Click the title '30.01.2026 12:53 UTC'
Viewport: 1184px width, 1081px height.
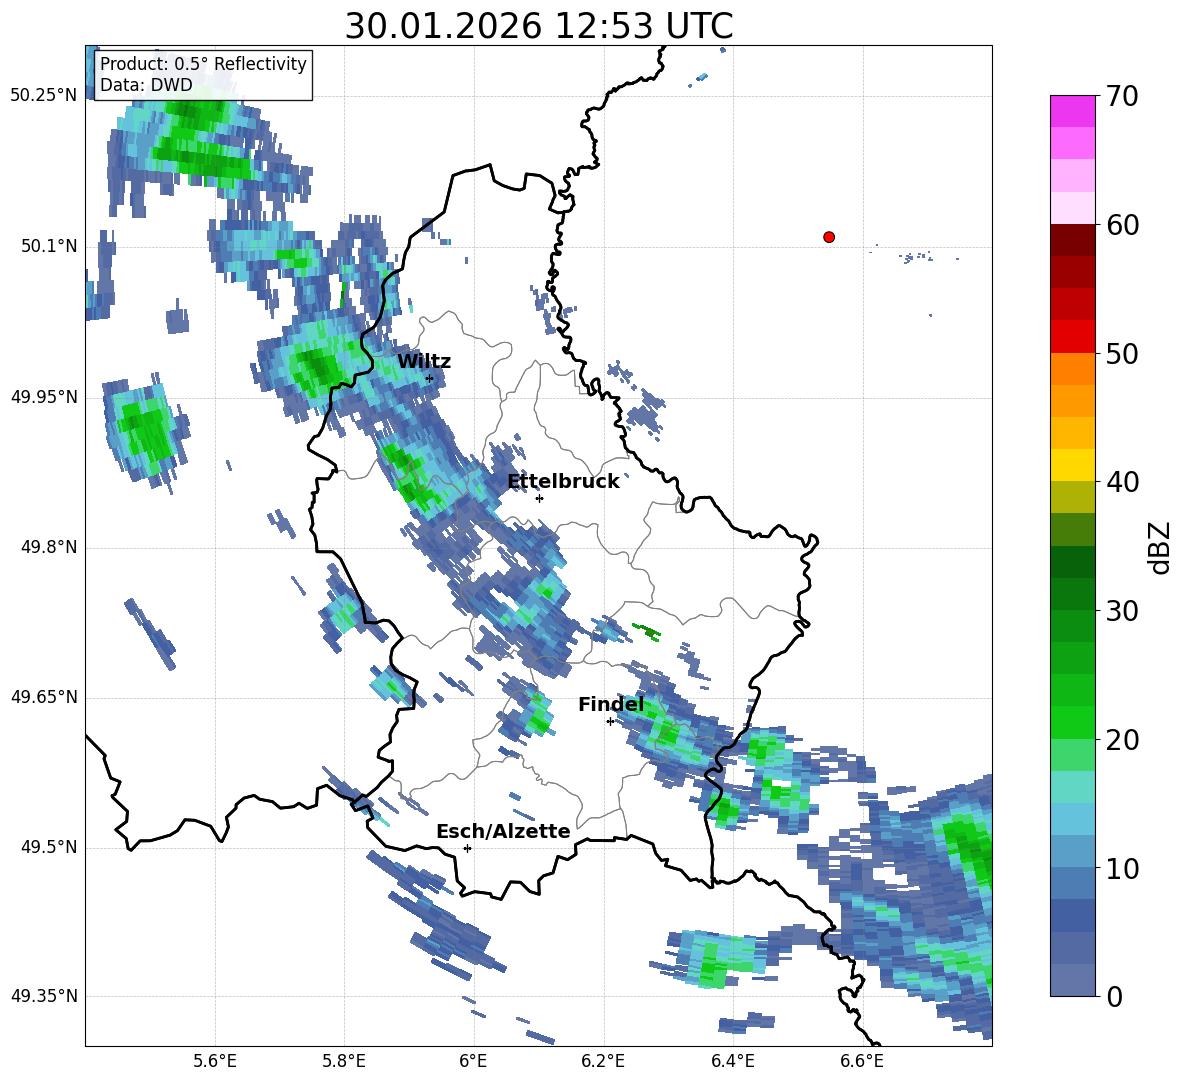coord(538,26)
